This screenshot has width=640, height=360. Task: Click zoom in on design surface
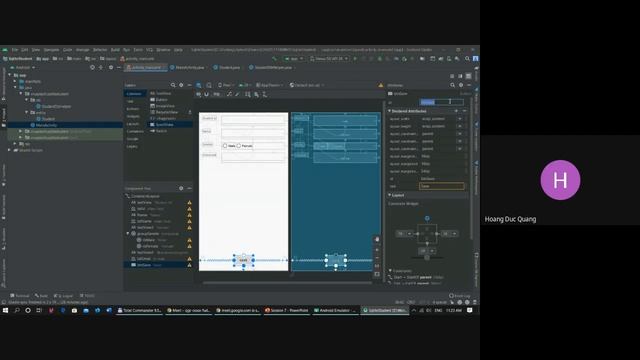377,249
